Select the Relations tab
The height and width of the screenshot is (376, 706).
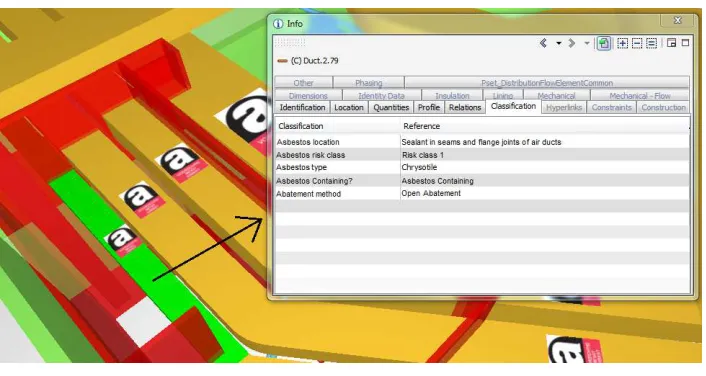[x=465, y=107]
